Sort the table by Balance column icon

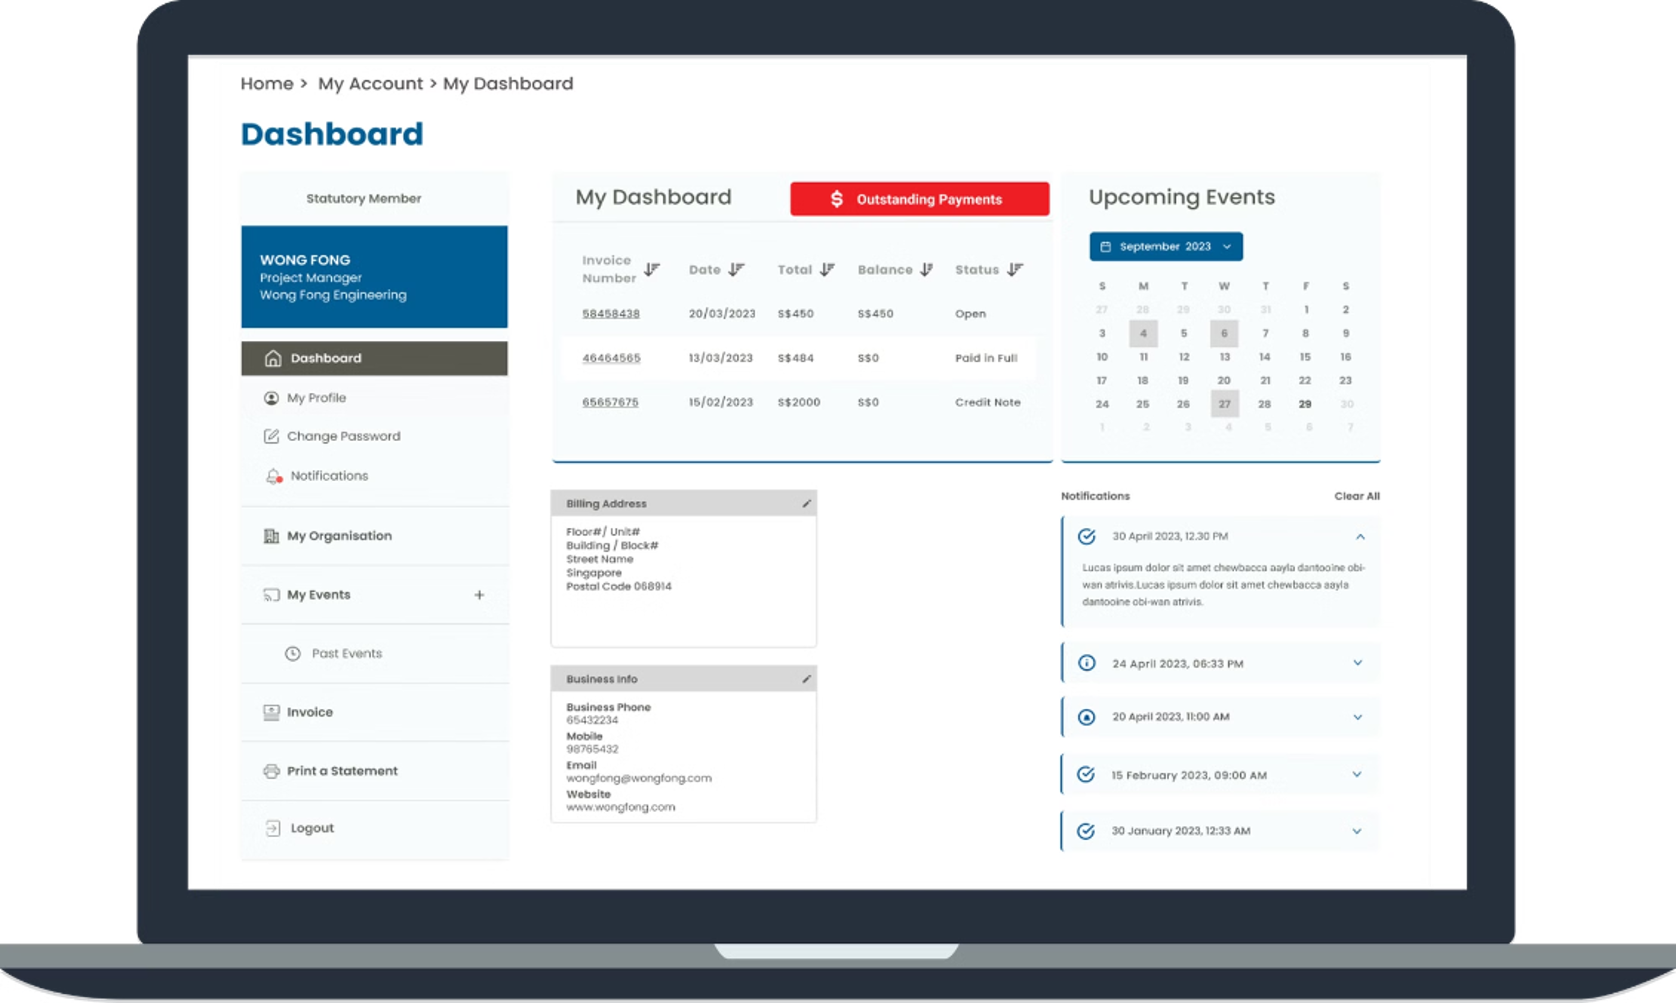point(926,270)
